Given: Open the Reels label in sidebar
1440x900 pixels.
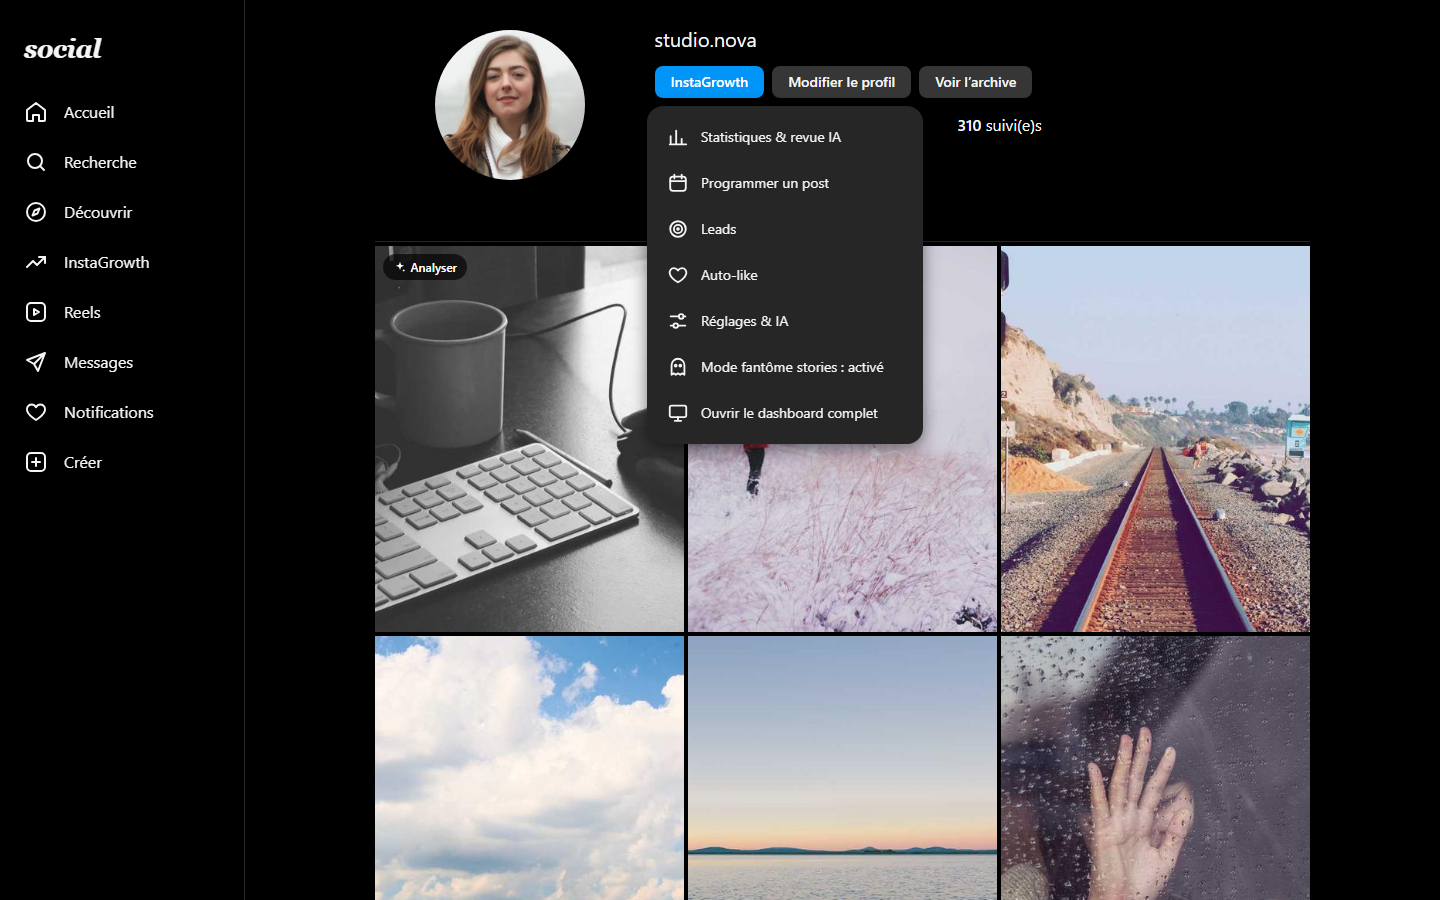Looking at the screenshot, I should (x=82, y=312).
